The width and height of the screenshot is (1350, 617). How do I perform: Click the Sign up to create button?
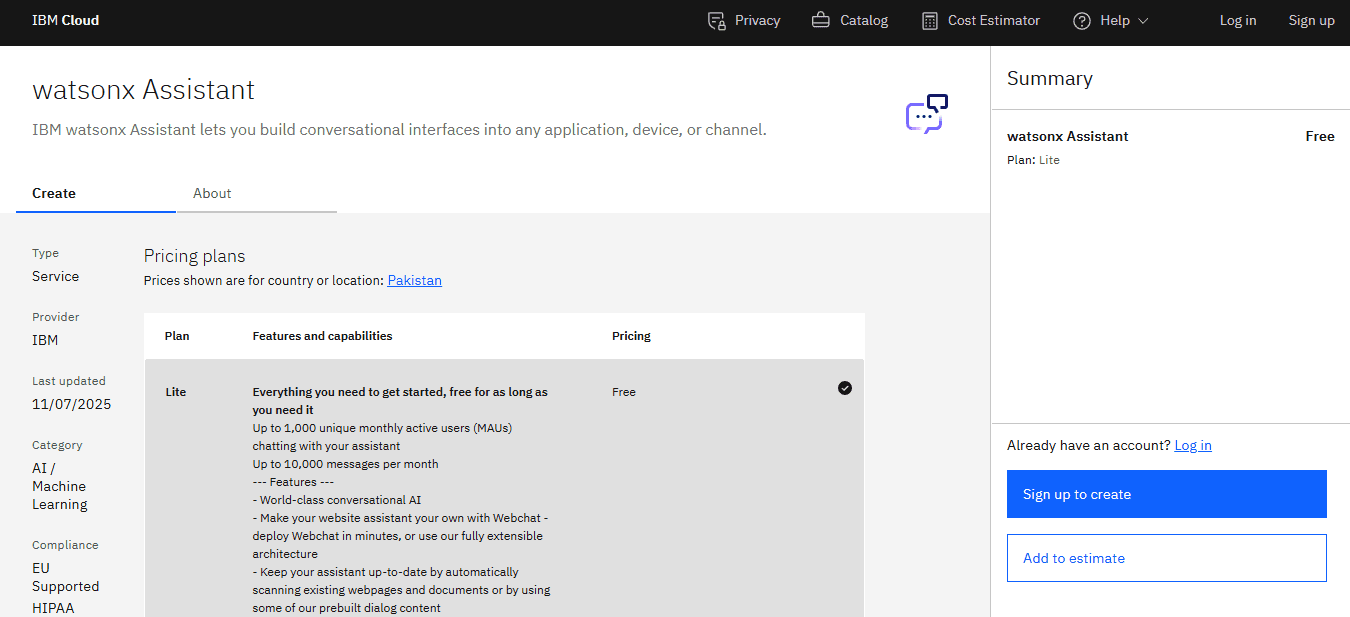tap(1167, 494)
